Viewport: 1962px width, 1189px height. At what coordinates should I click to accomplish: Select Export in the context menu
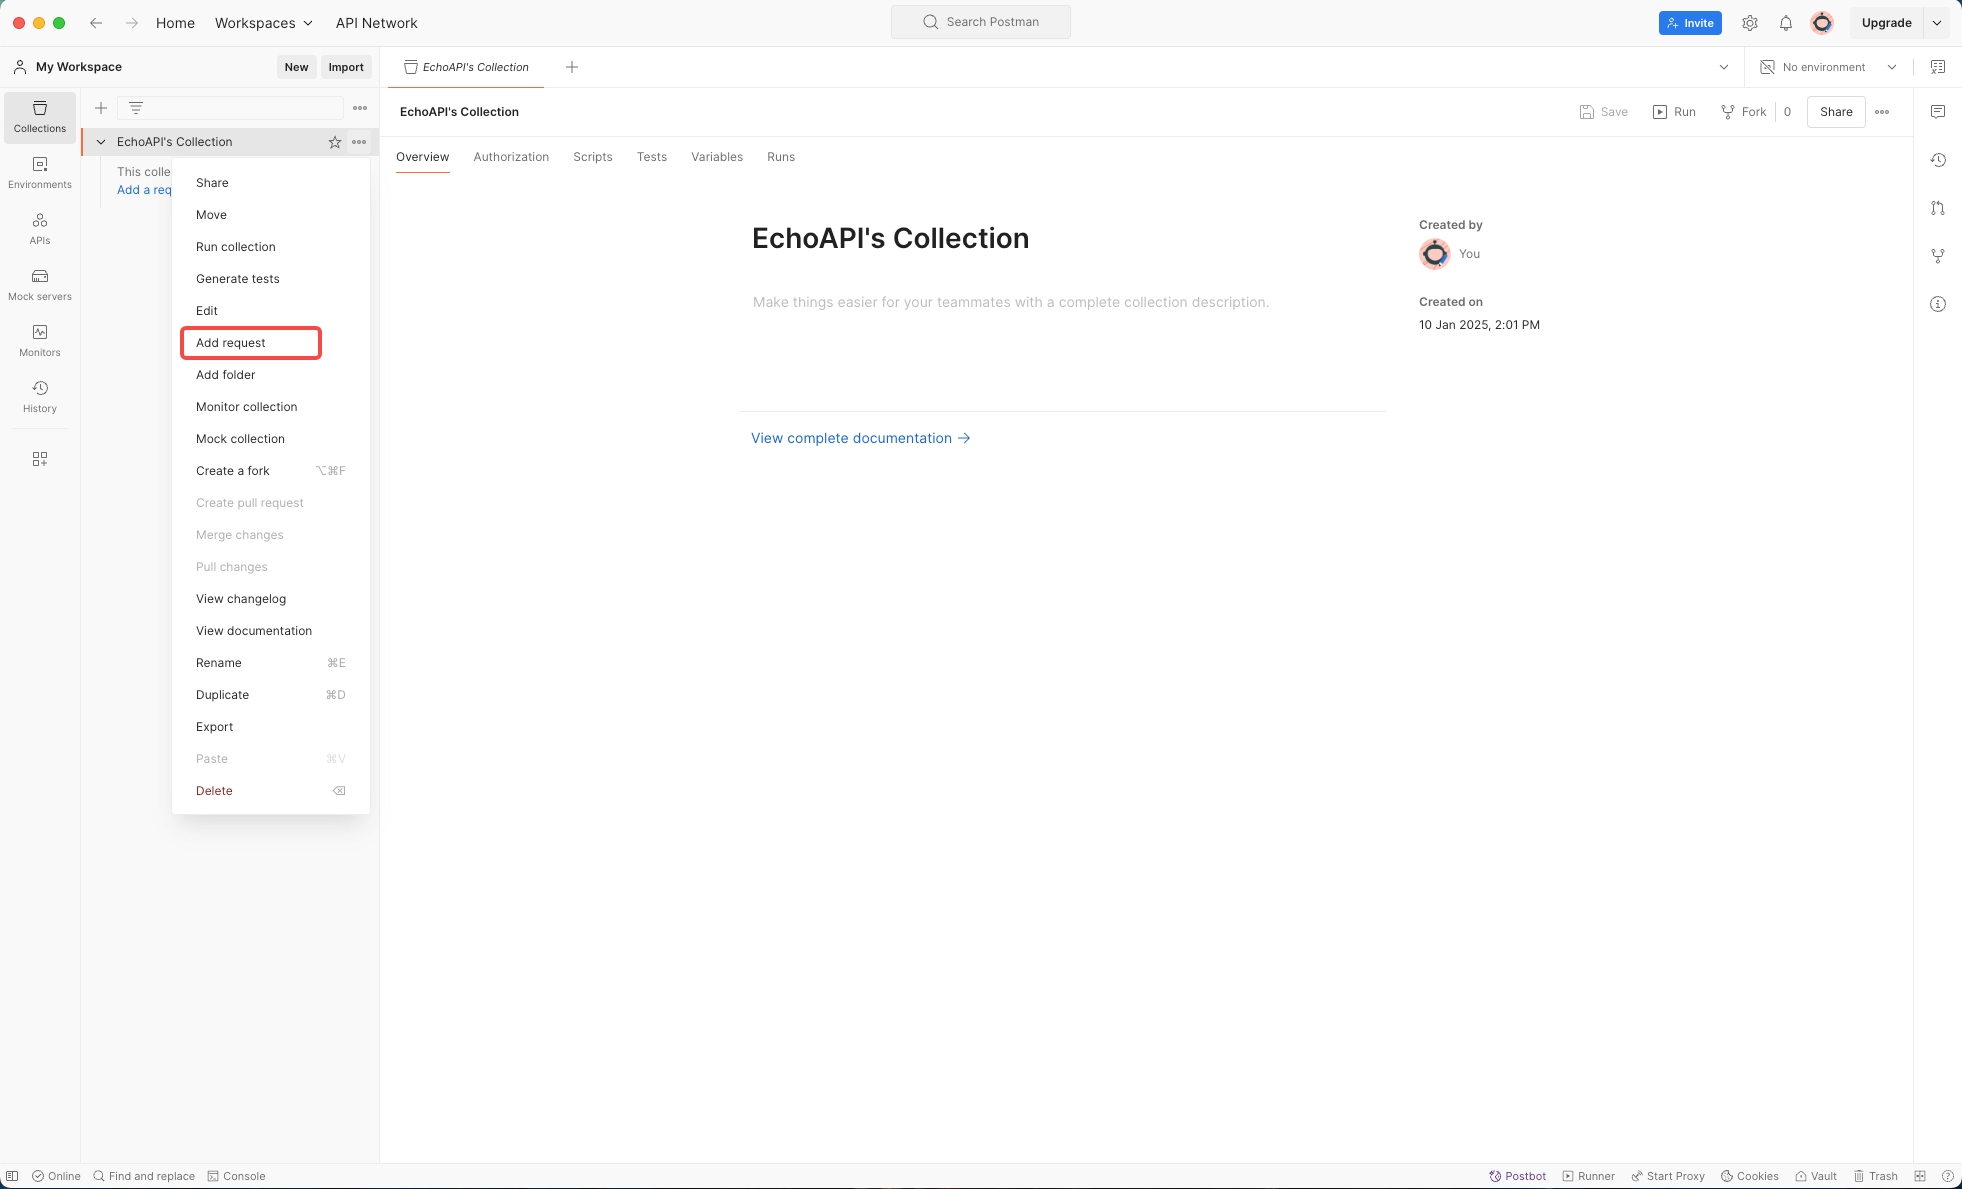pos(271,727)
